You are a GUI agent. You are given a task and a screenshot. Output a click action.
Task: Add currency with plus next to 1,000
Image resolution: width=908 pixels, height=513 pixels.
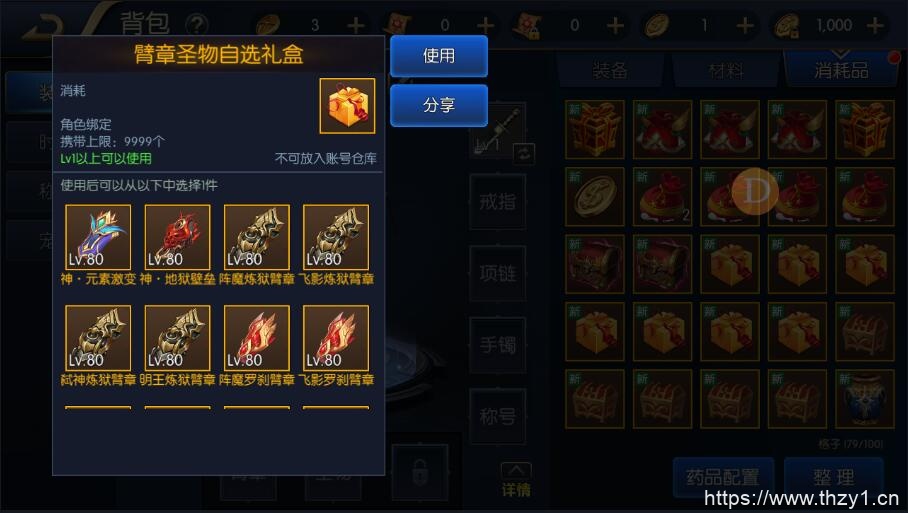(x=875, y=25)
